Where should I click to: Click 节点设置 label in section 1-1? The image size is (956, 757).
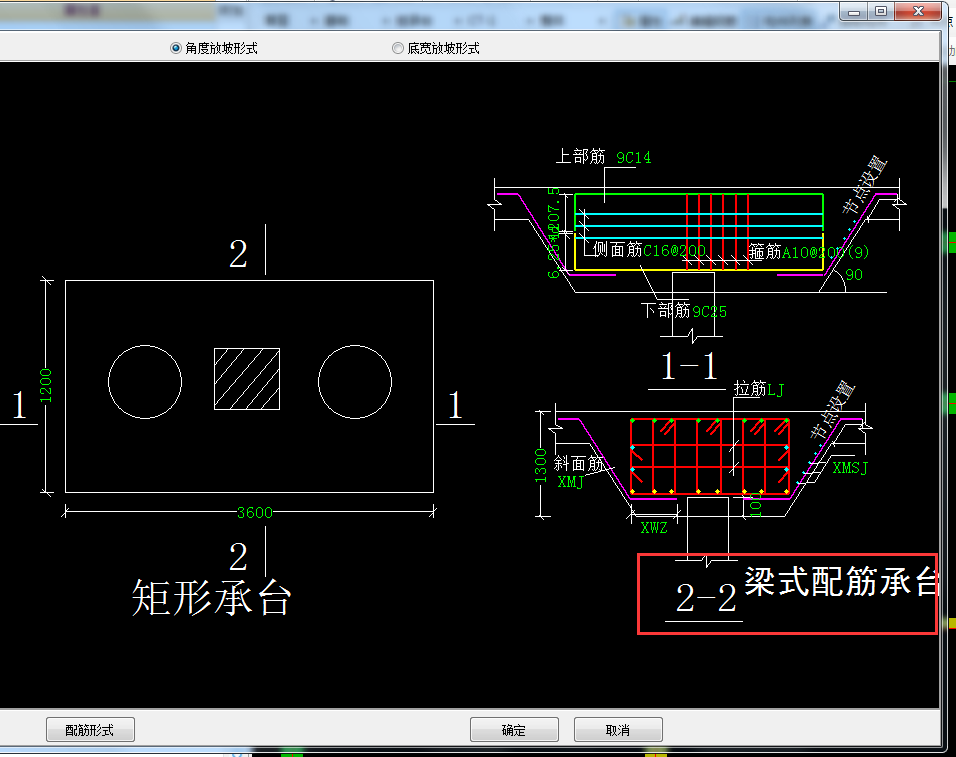tap(865, 185)
